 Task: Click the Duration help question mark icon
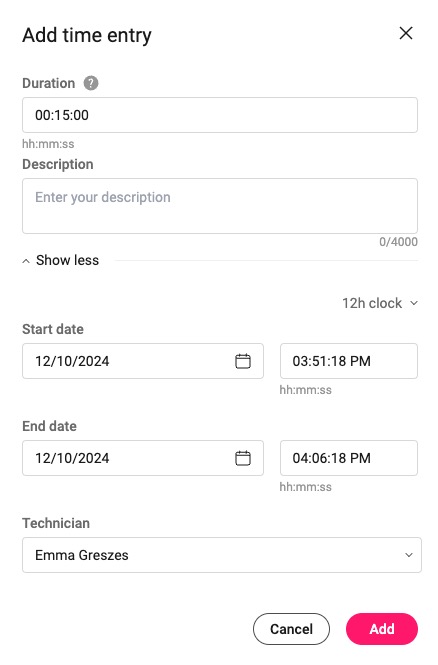pos(91,83)
